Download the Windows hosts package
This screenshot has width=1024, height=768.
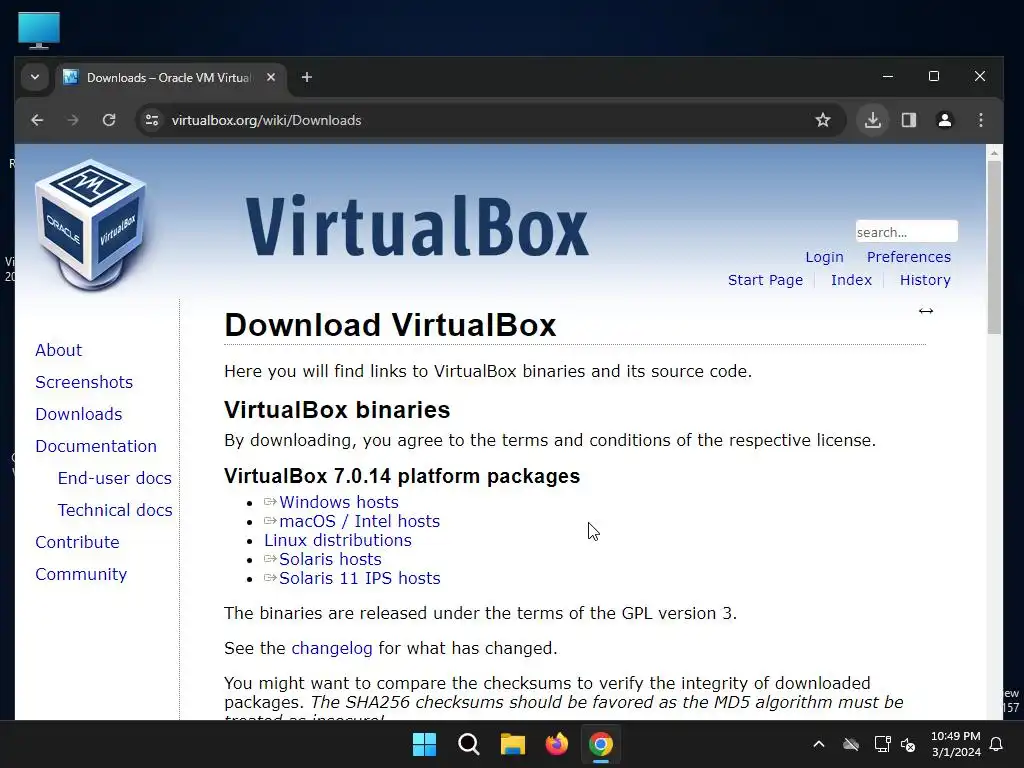pyautogui.click(x=338, y=502)
